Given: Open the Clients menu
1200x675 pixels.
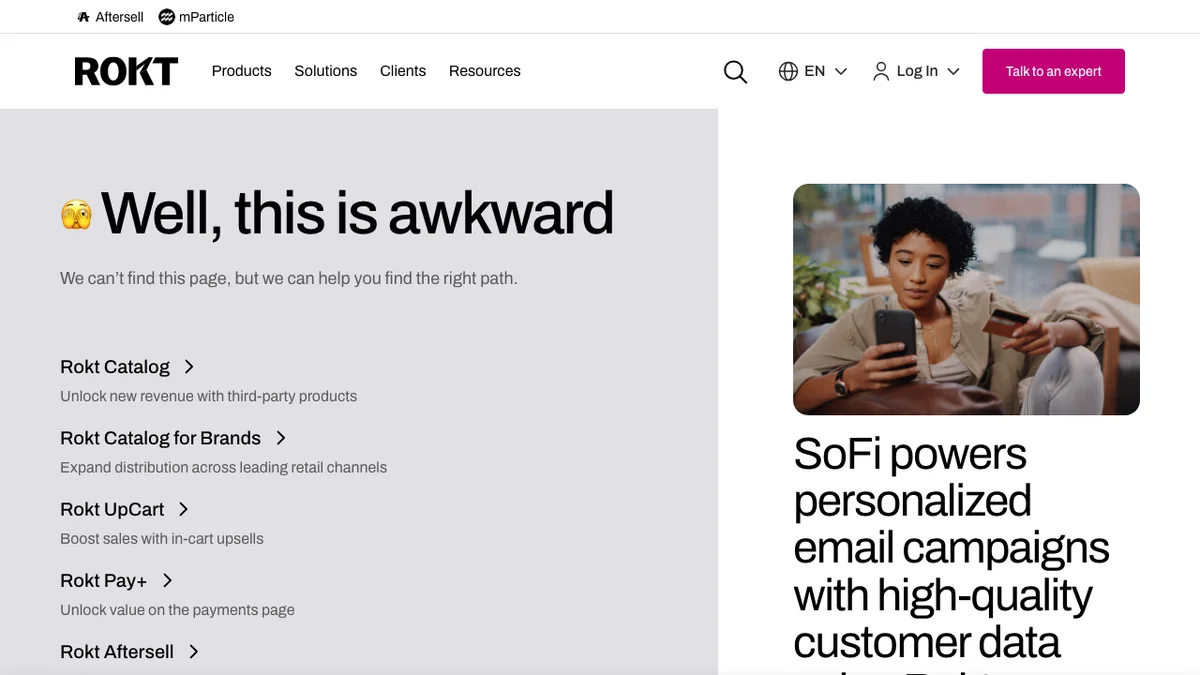Looking at the screenshot, I should tap(403, 71).
